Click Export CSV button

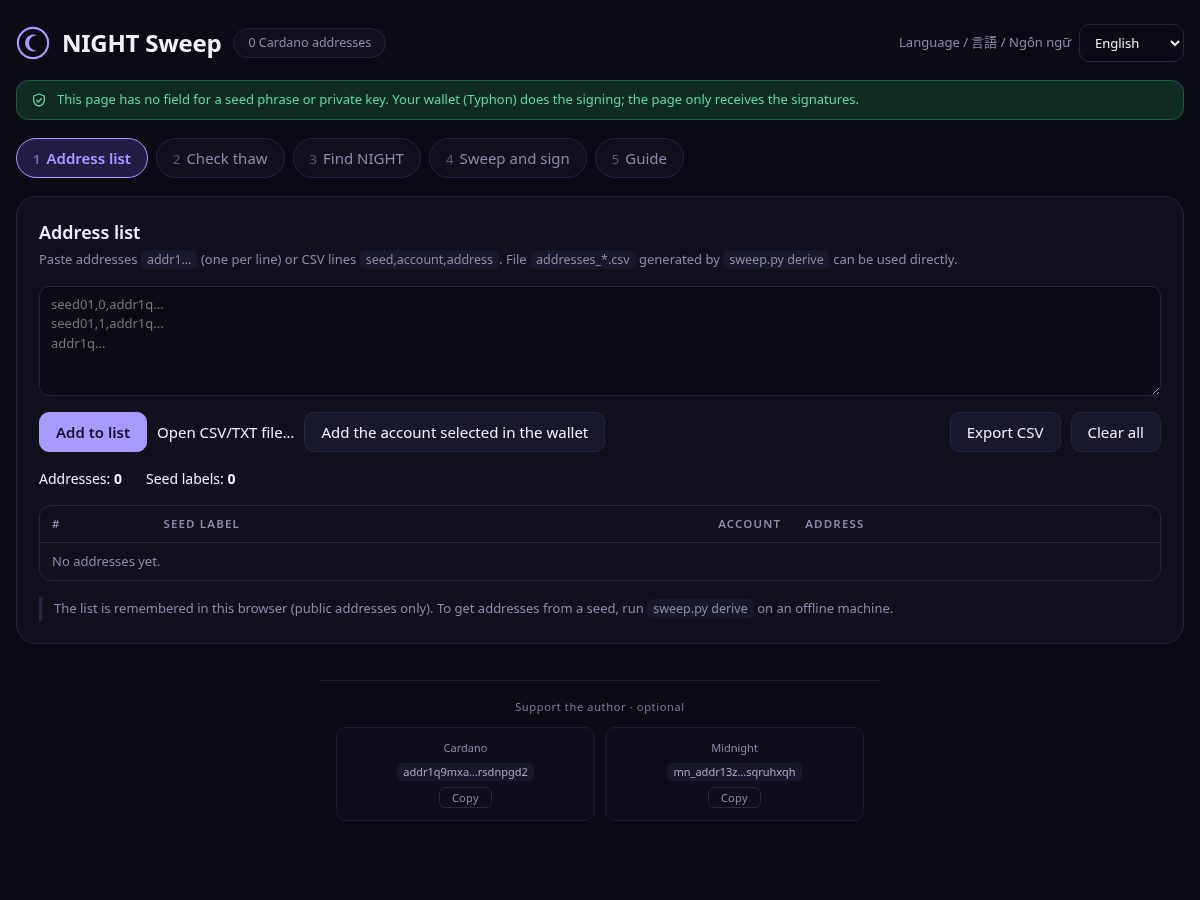coord(1005,432)
